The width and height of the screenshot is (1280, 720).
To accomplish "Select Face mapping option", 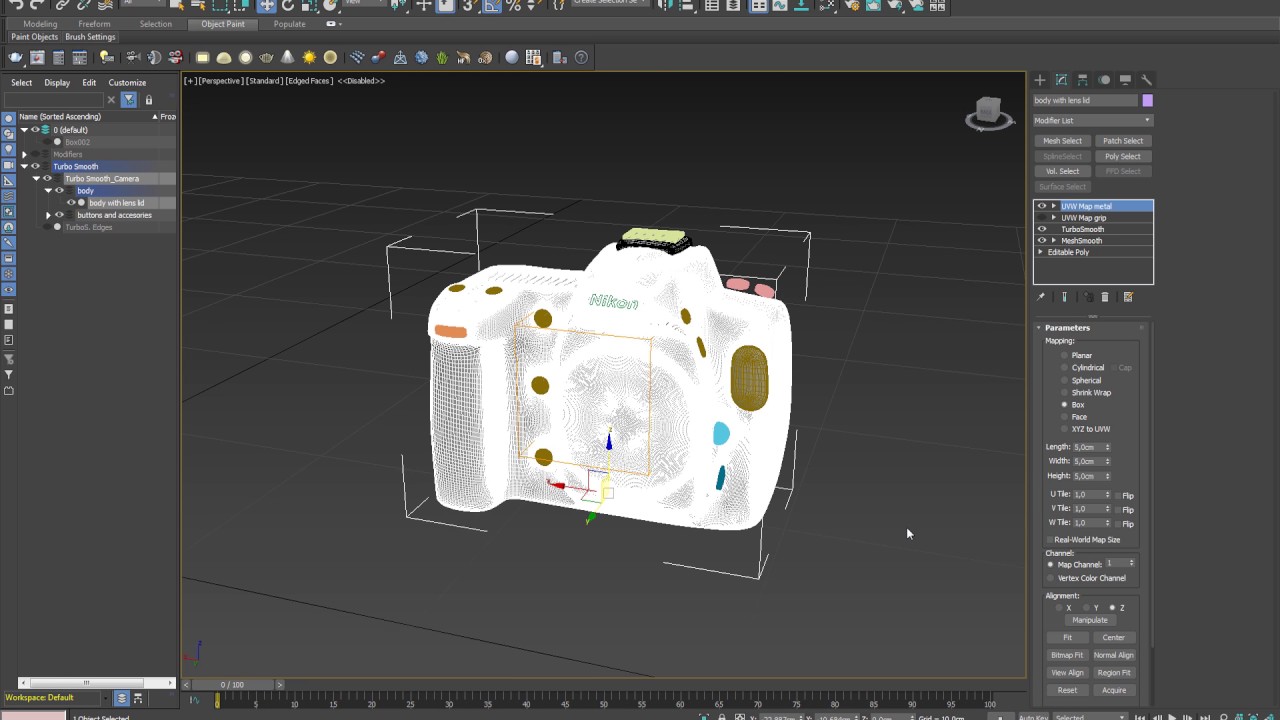I will pos(1064,417).
